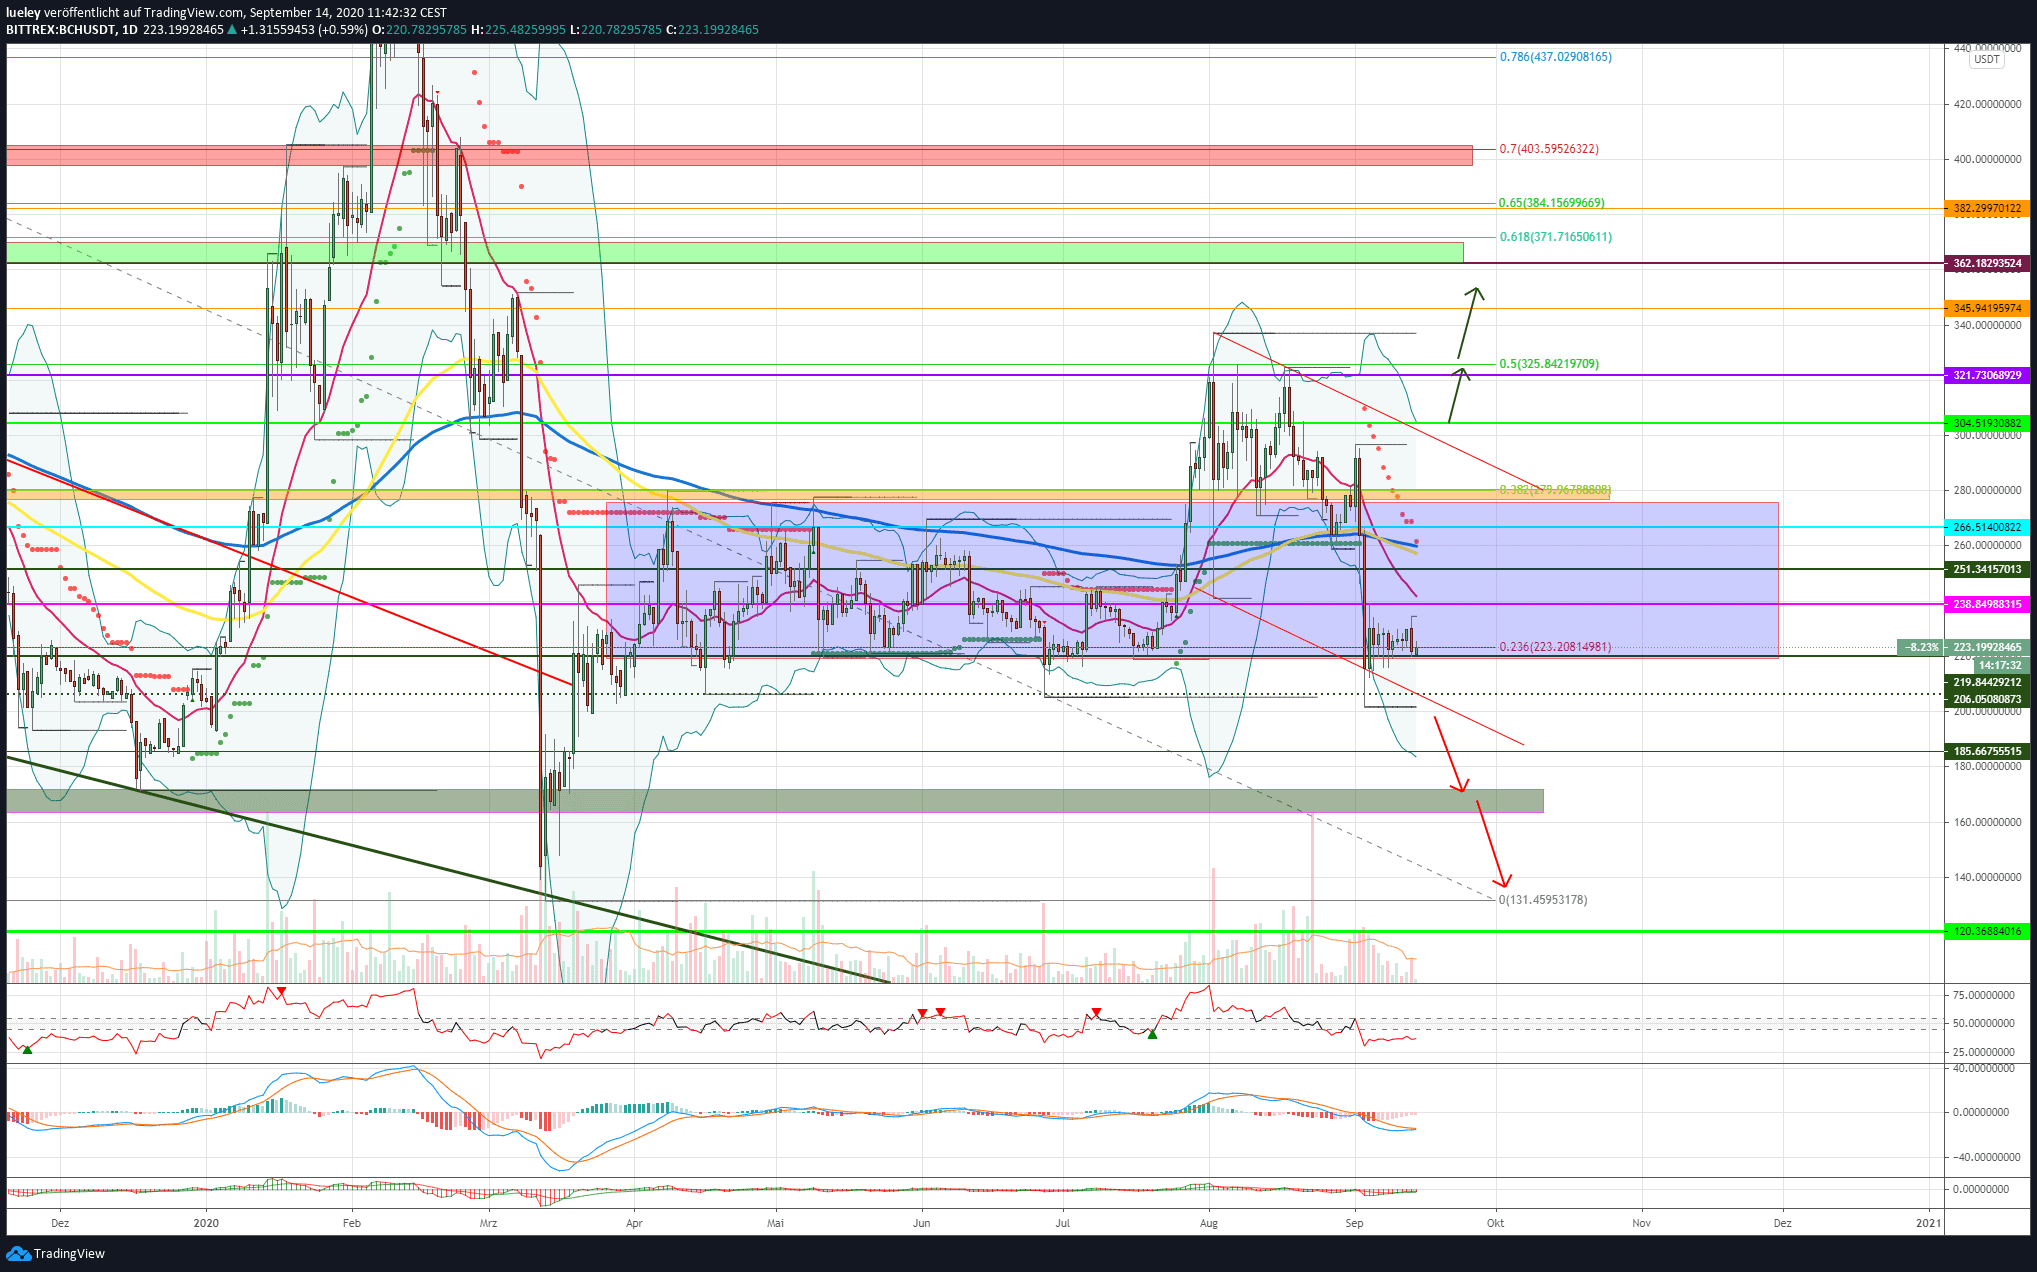Click the red down-triangle RSI marker in July

tap(1097, 1012)
